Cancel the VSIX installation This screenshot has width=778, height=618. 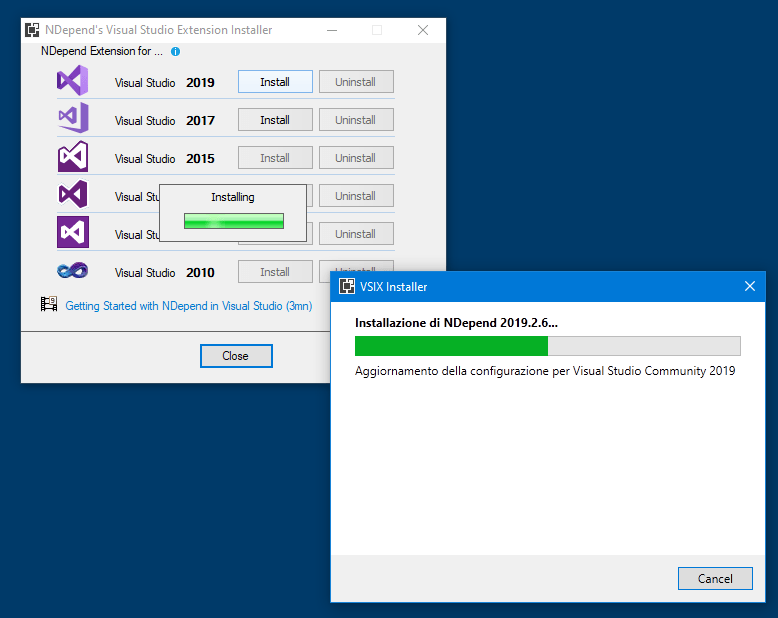[x=715, y=579]
